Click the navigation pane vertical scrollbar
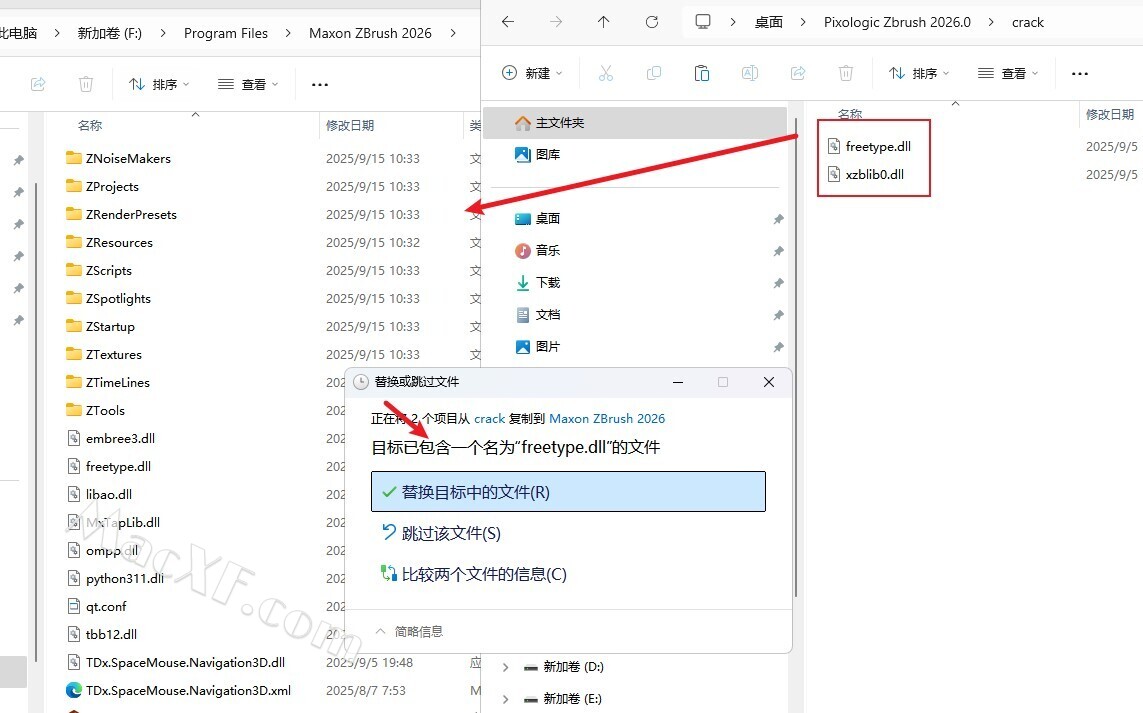The height and width of the screenshot is (713, 1143). coord(796,357)
